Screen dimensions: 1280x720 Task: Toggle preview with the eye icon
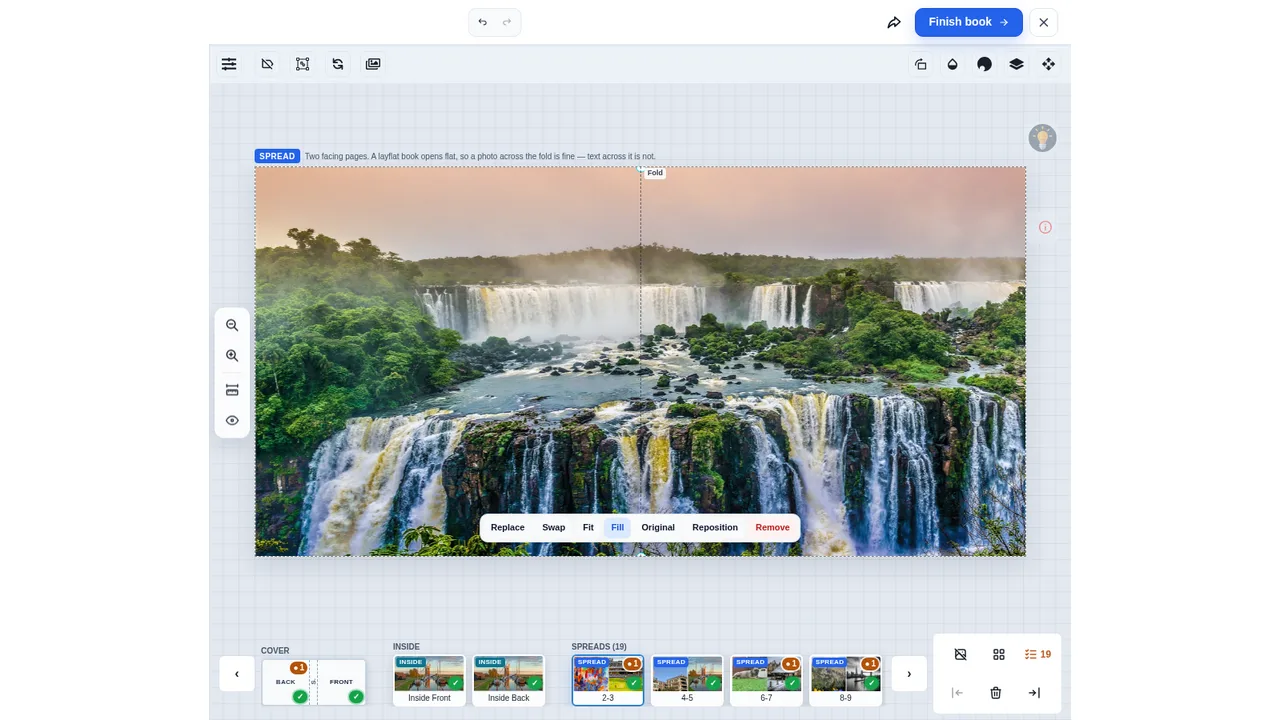click(x=232, y=421)
